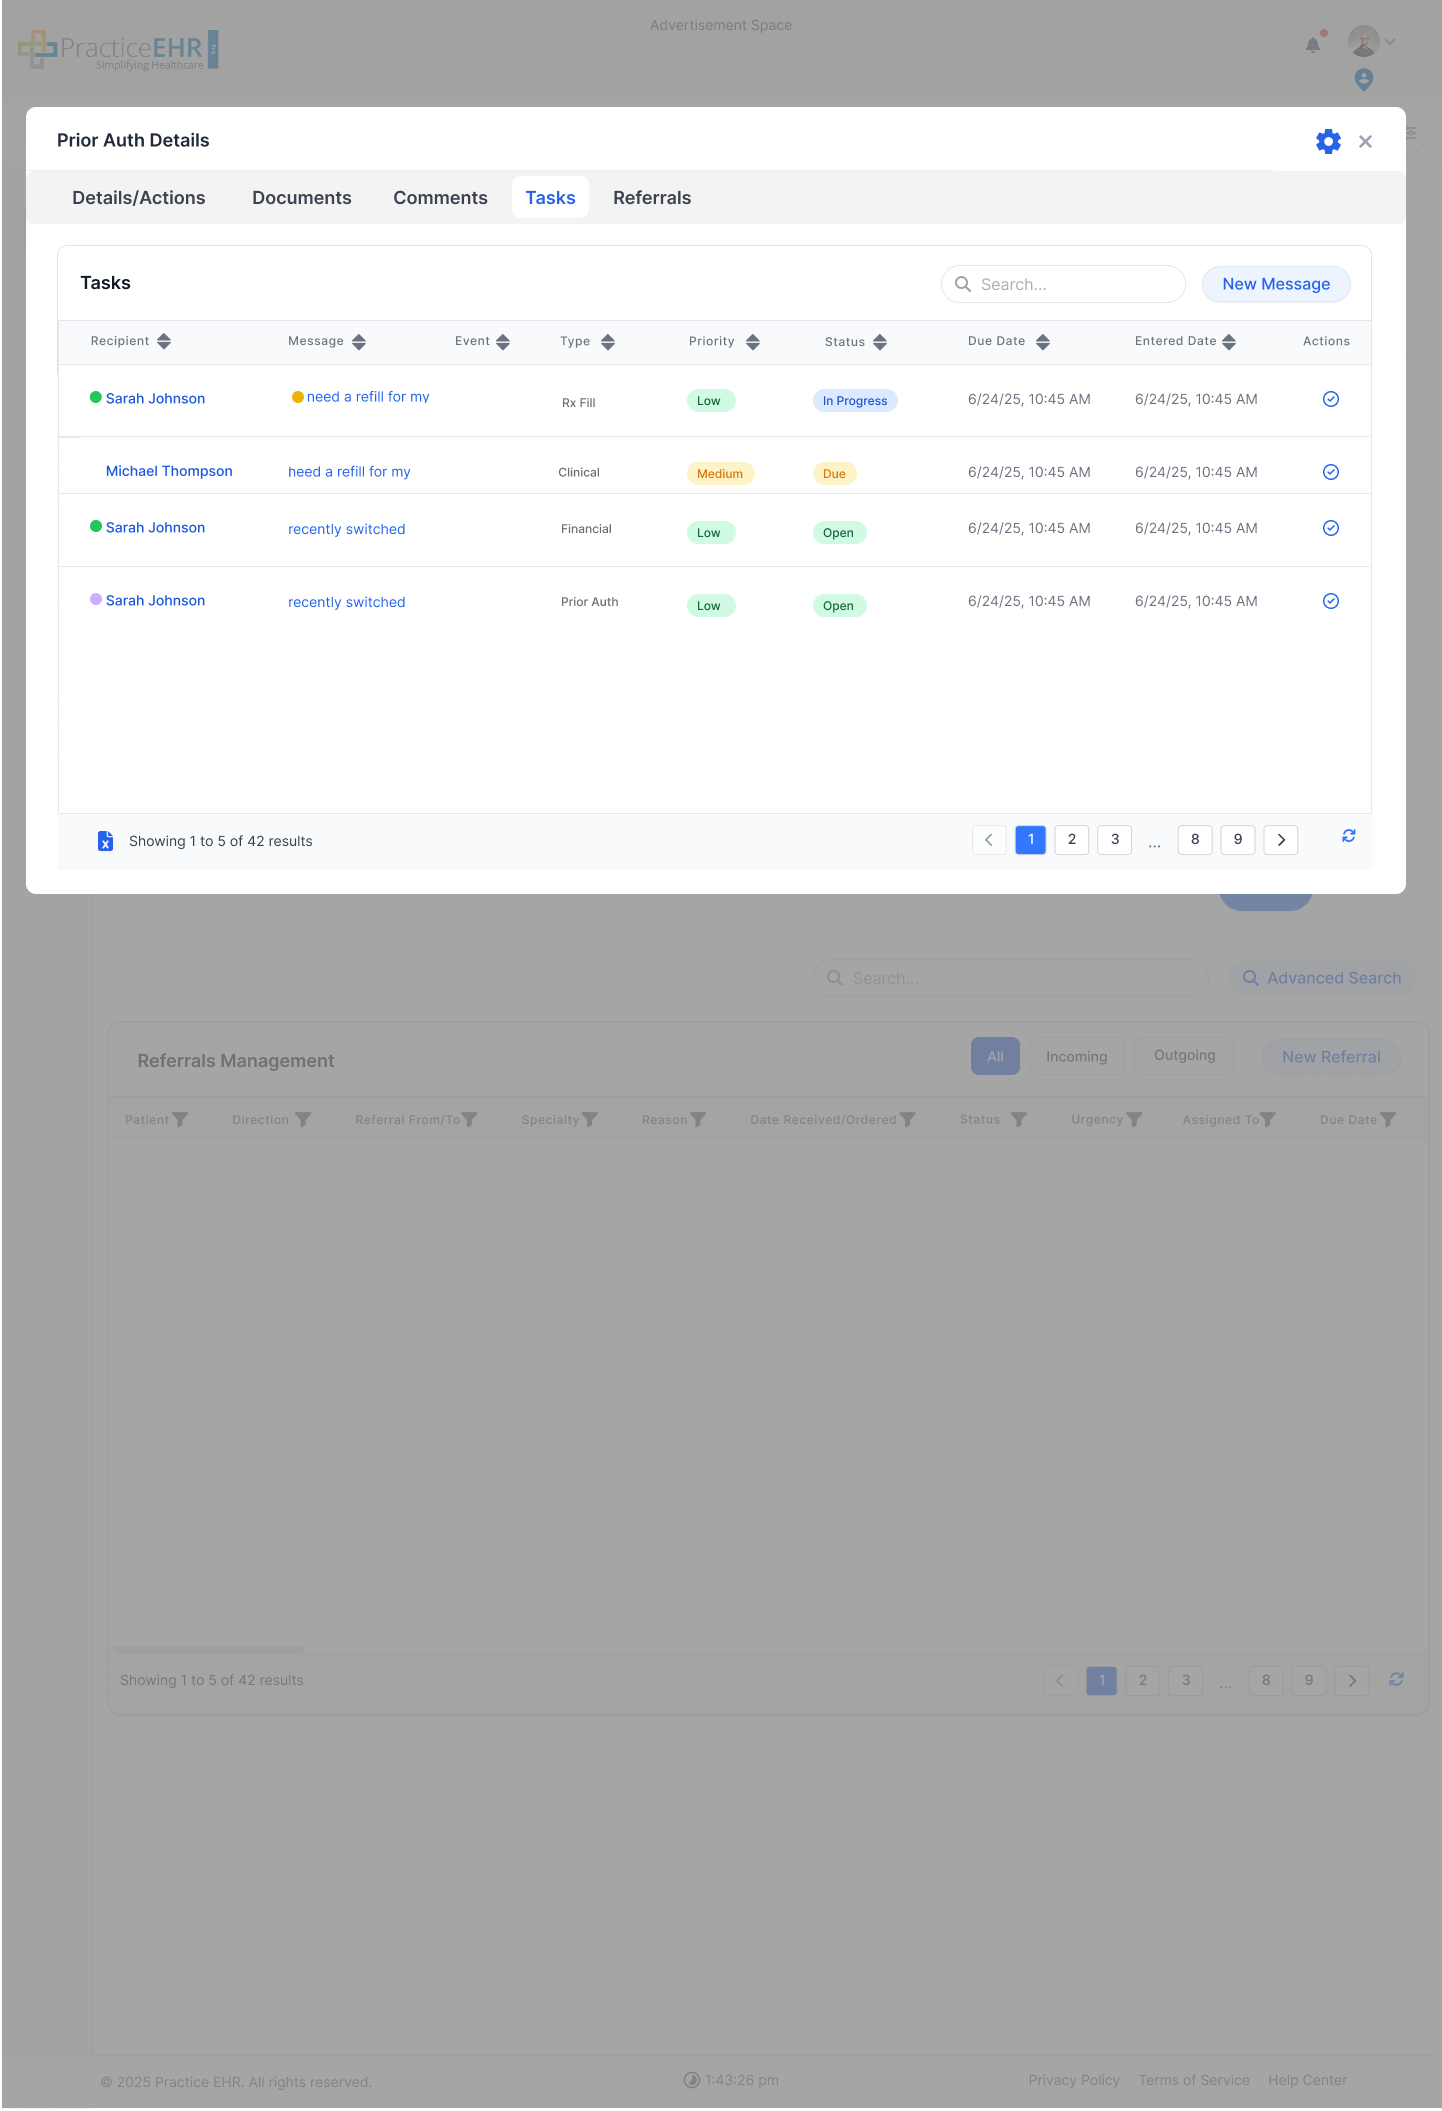Go to previous page in Tasks pagination
This screenshot has height=2111, width=1442.
(x=989, y=840)
